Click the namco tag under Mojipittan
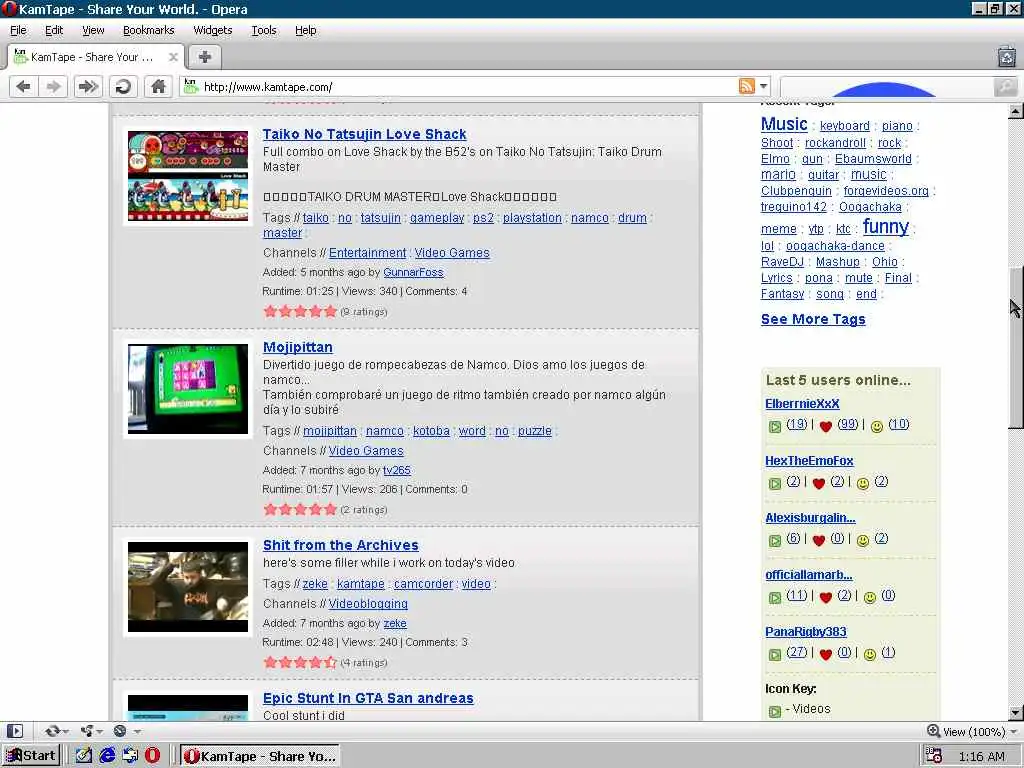1024x768 pixels. 385,431
